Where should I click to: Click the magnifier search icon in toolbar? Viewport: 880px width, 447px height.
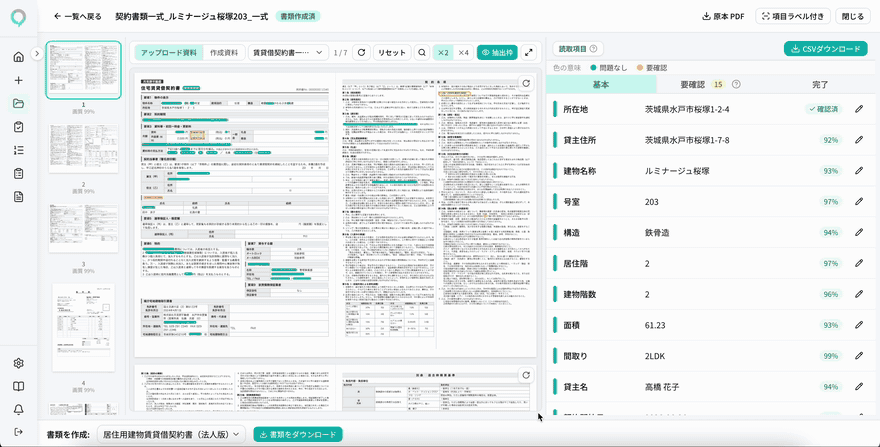(422, 52)
